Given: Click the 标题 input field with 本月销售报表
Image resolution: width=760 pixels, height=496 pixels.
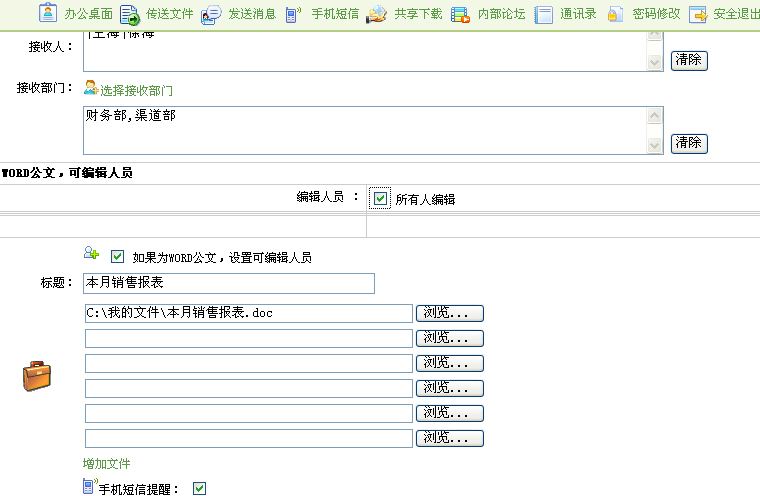Looking at the screenshot, I should click(x=229, y=283).
